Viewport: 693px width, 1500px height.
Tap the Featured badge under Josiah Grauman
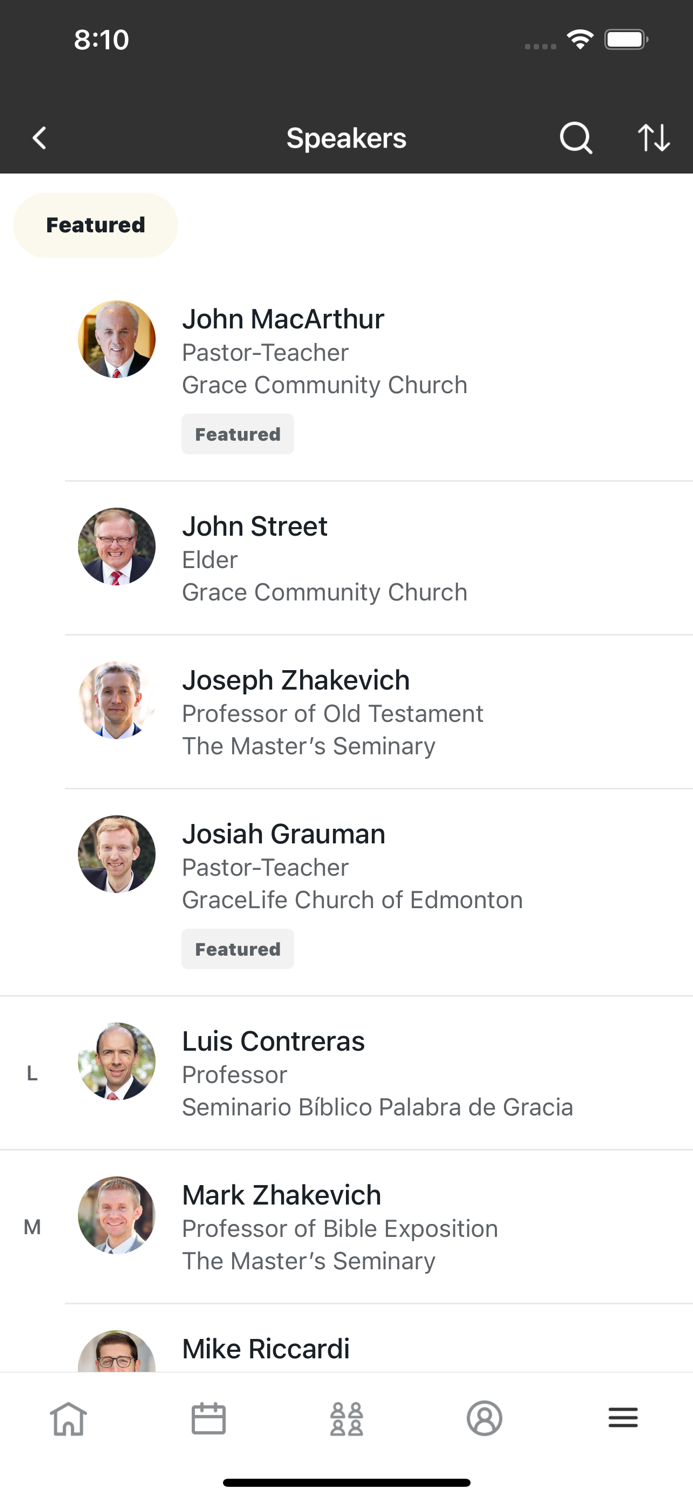click(237, 948)
